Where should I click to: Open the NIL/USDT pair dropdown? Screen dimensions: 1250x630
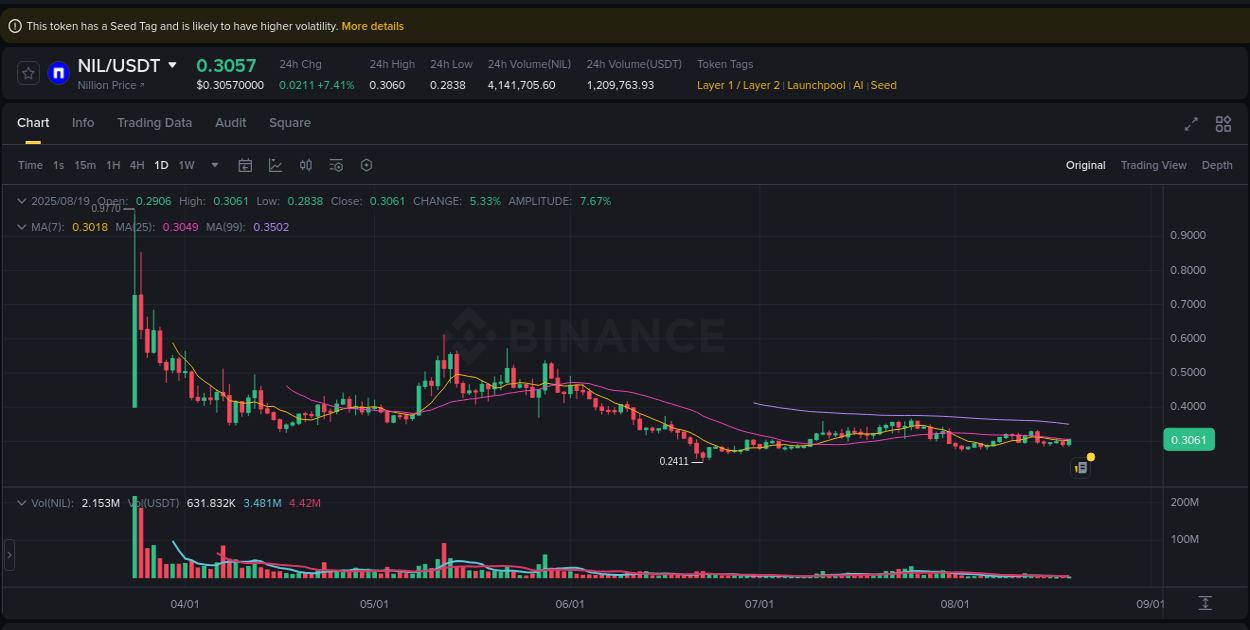172,64
